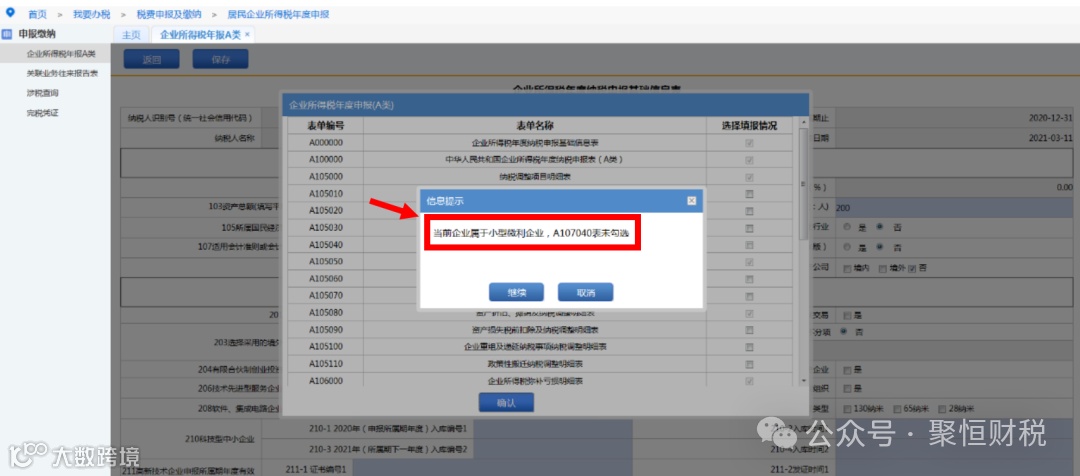The height and width of the screenshot is (476, 1080).
Task: Open 首页 breadcrumb link
Action: pyautogui.click(x=37, y=14)
